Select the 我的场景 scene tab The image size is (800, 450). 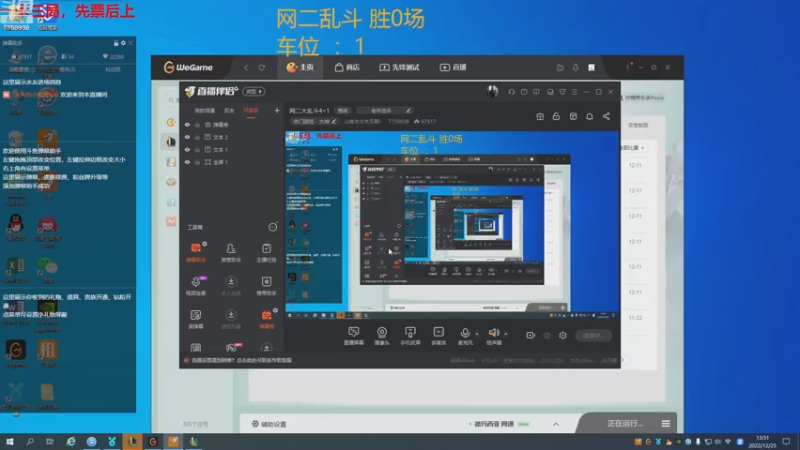coord(205,110)
